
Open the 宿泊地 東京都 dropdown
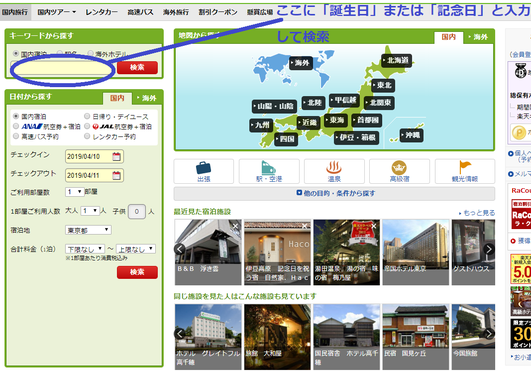[88, 230]
